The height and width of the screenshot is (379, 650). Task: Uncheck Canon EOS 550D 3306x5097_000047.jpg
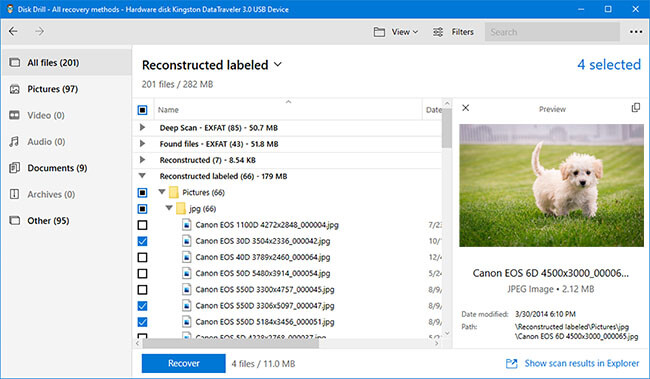[142, 306]
